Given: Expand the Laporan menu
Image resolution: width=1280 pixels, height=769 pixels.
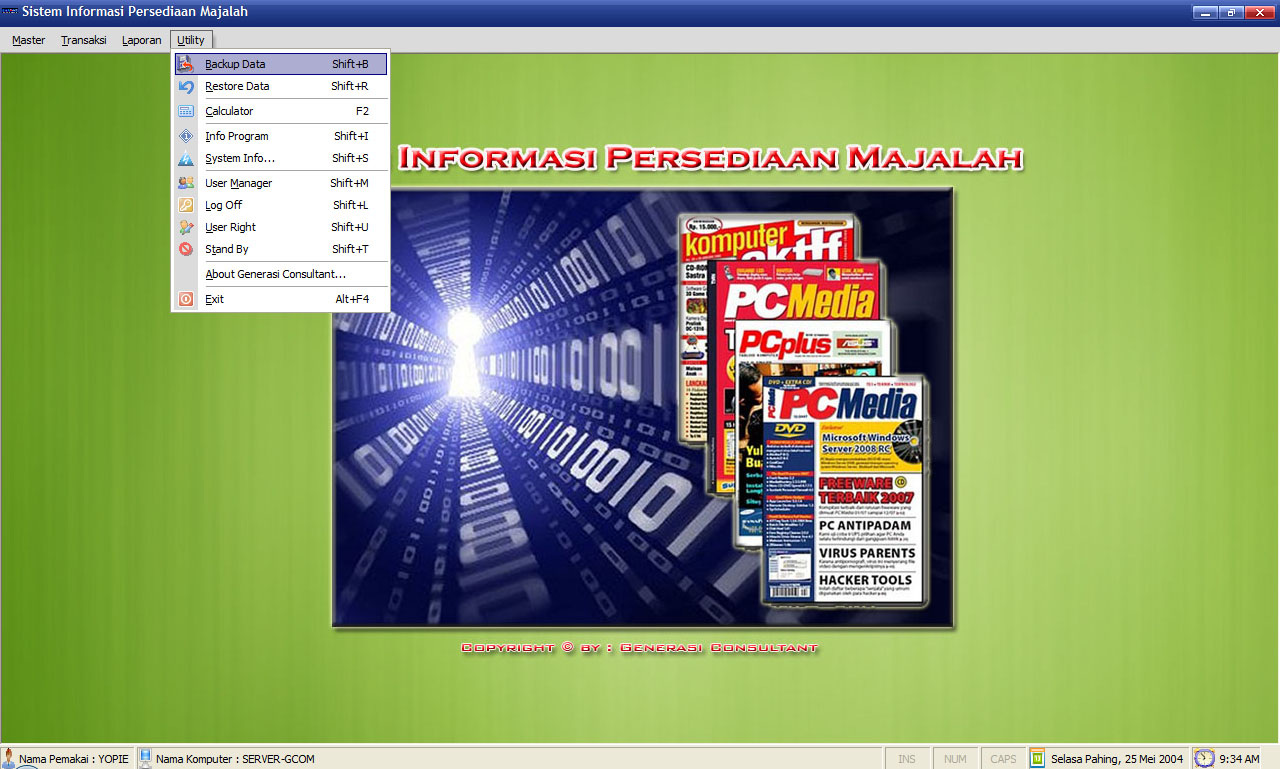Looking at the screenshot, I should [141, 40].
